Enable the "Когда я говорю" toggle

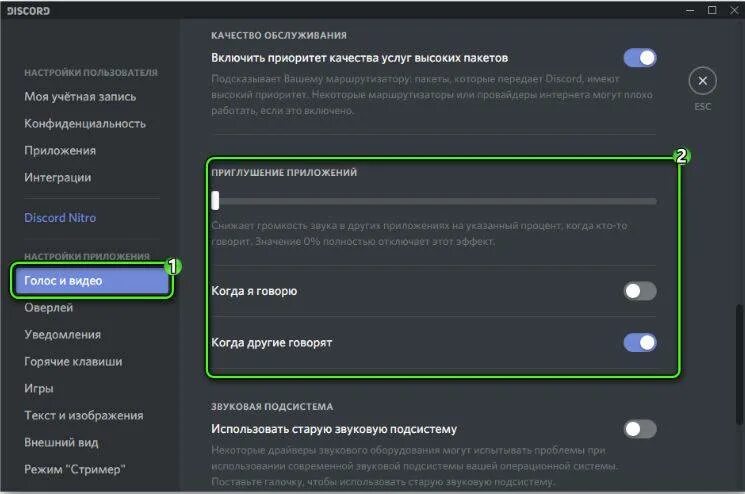(x=640, y=291)
